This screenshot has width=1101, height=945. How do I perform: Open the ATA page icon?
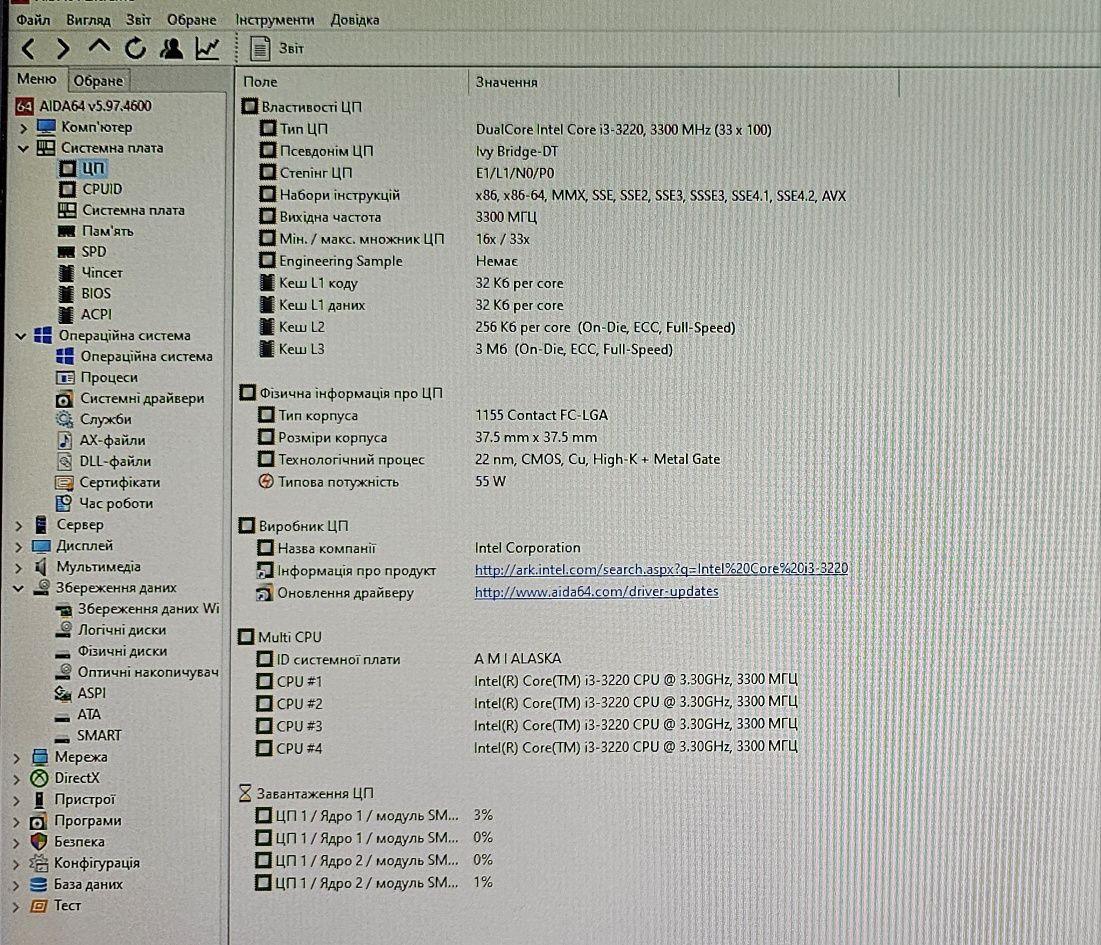point(62,717)
